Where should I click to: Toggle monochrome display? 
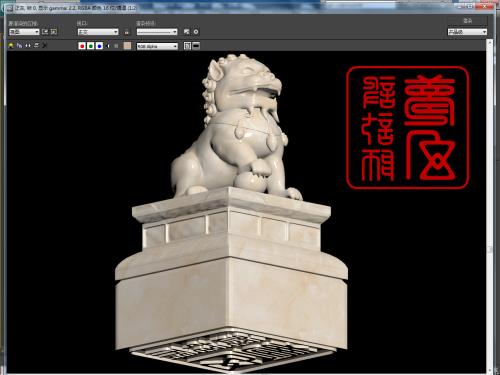(x=116, y=46)
